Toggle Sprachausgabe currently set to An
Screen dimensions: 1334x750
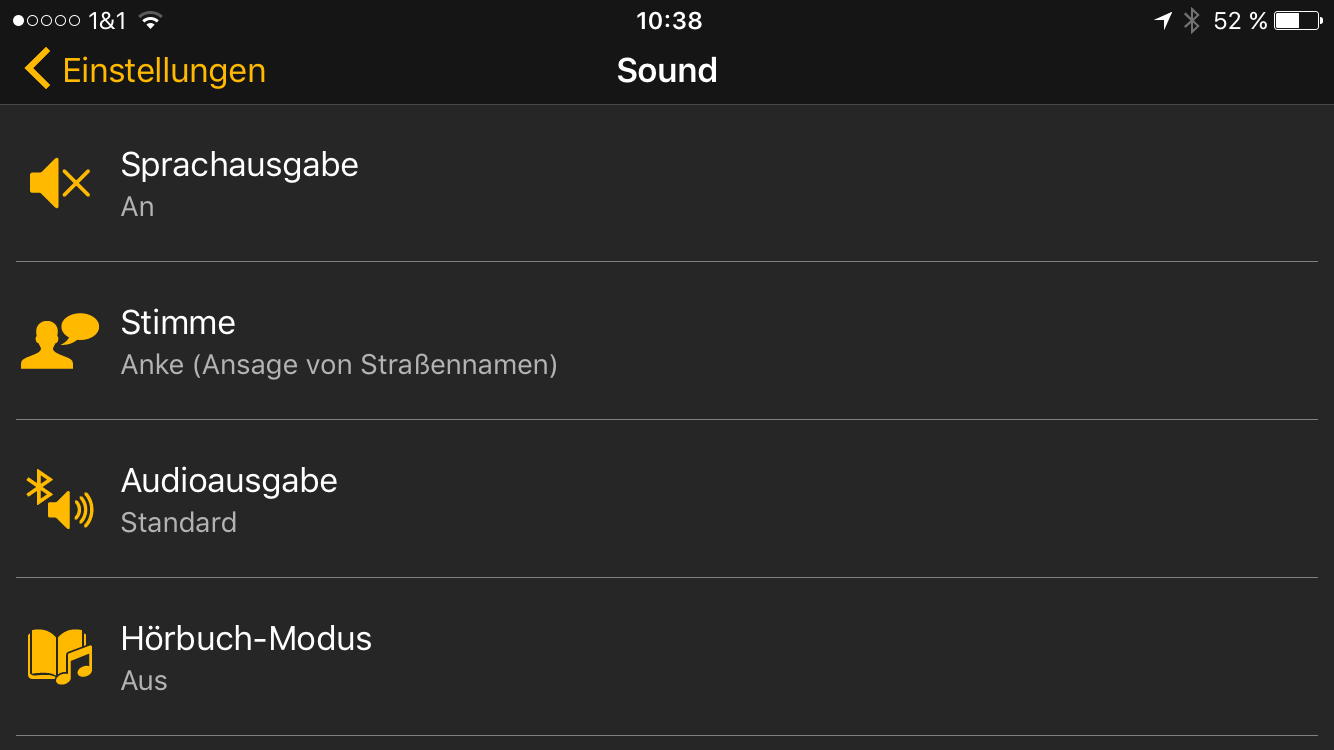click(x=138, y=207)
